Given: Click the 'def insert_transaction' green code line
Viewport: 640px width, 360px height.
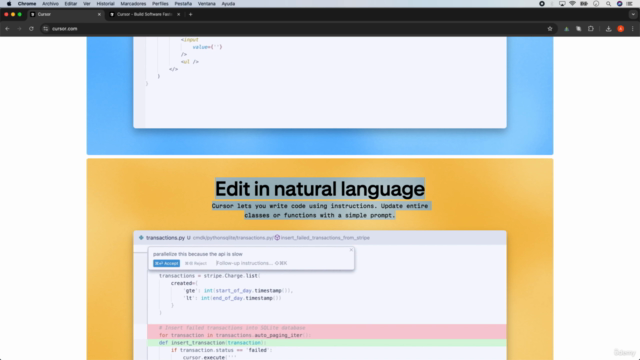Looking at the screenshot, I should click(x=327, y=343).
